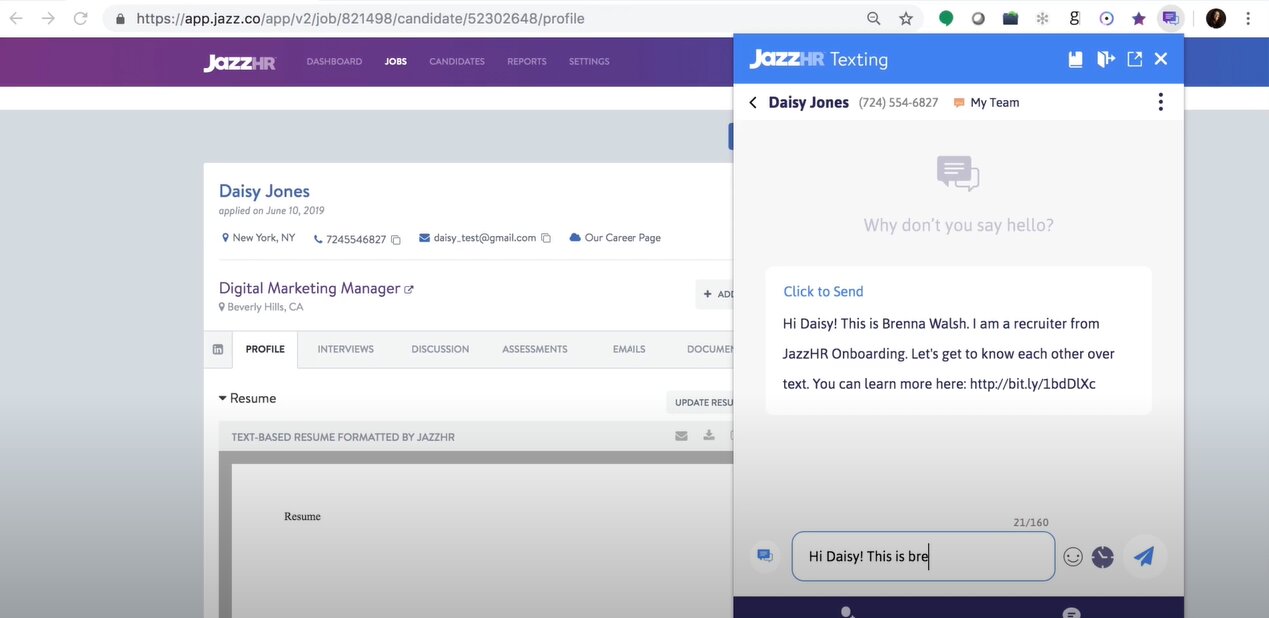The image size is (1269, 618).
Task: Click the back arrow next to Daisy Jones
Action: pyautogui.click(x=753, y=102)
